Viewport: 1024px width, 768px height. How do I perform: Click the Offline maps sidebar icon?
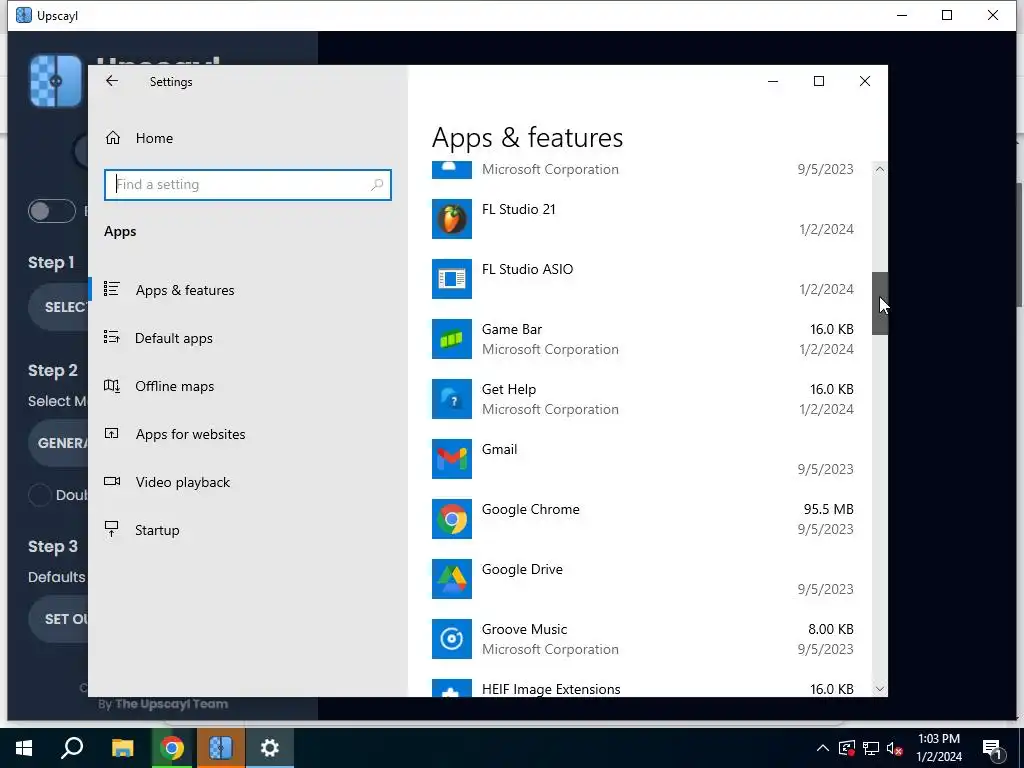click(x=112, y=385)
